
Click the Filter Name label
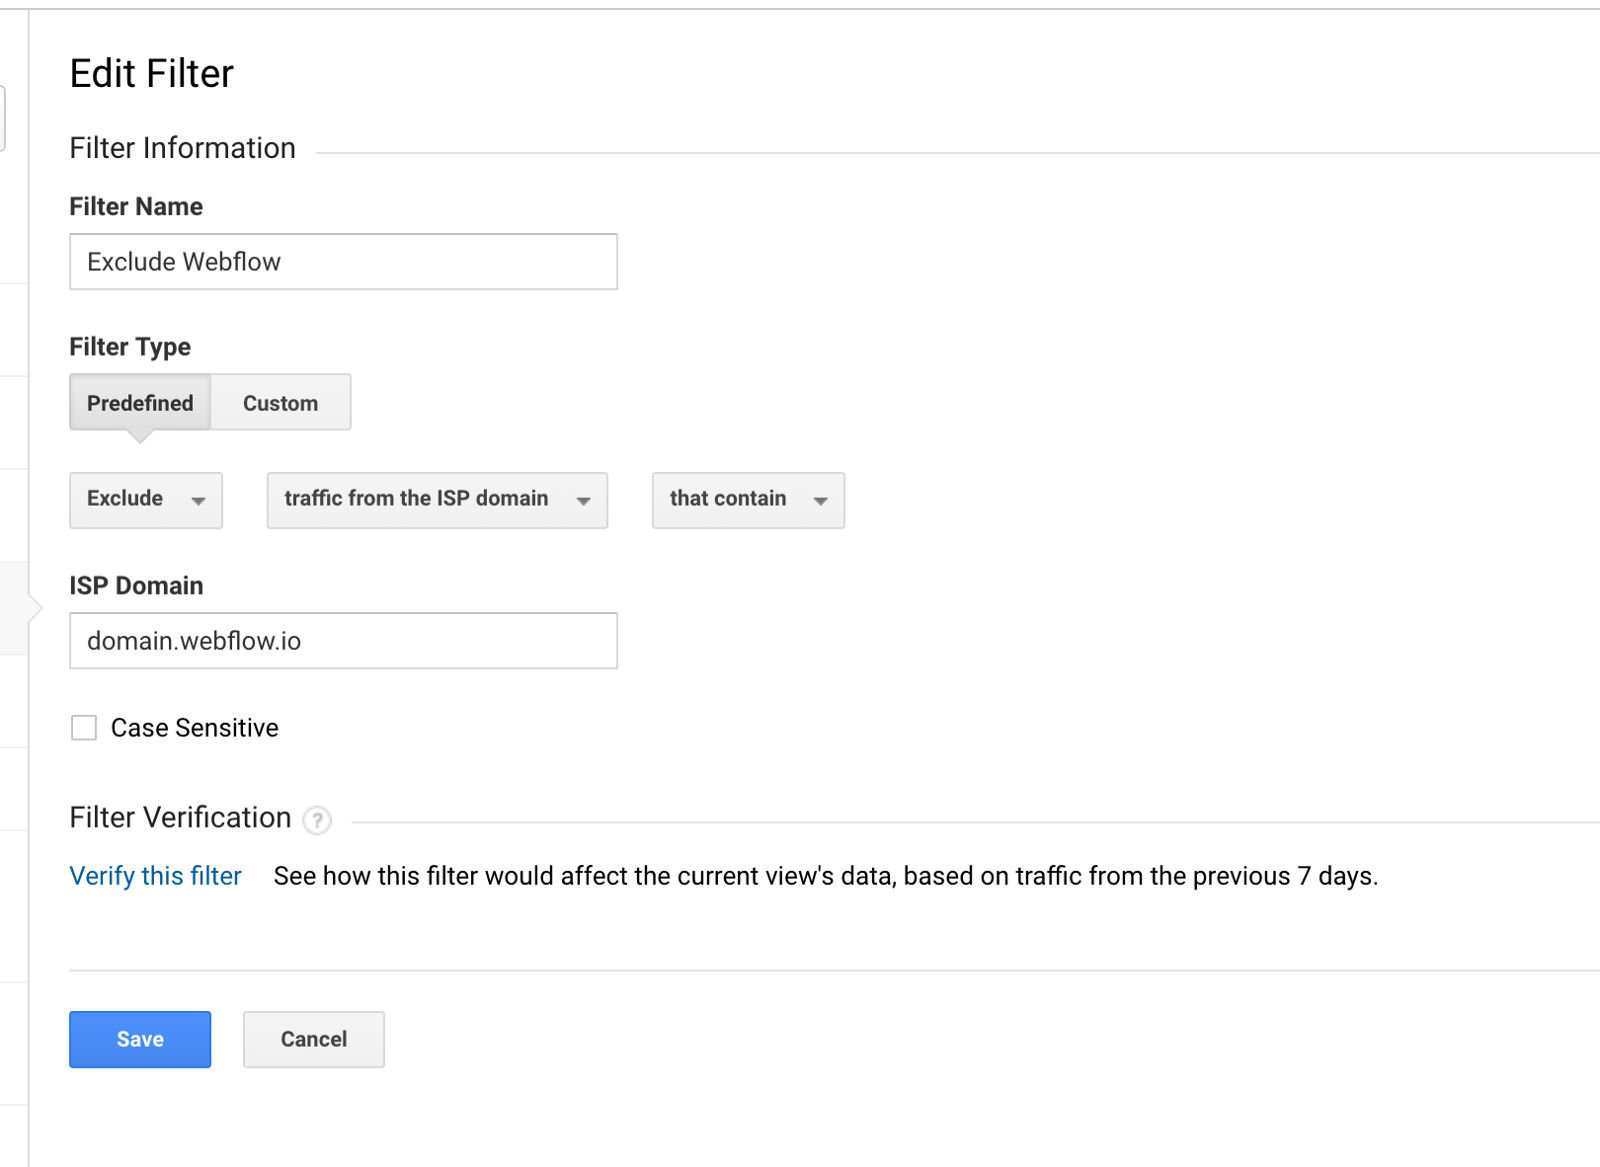coord(136,207)
